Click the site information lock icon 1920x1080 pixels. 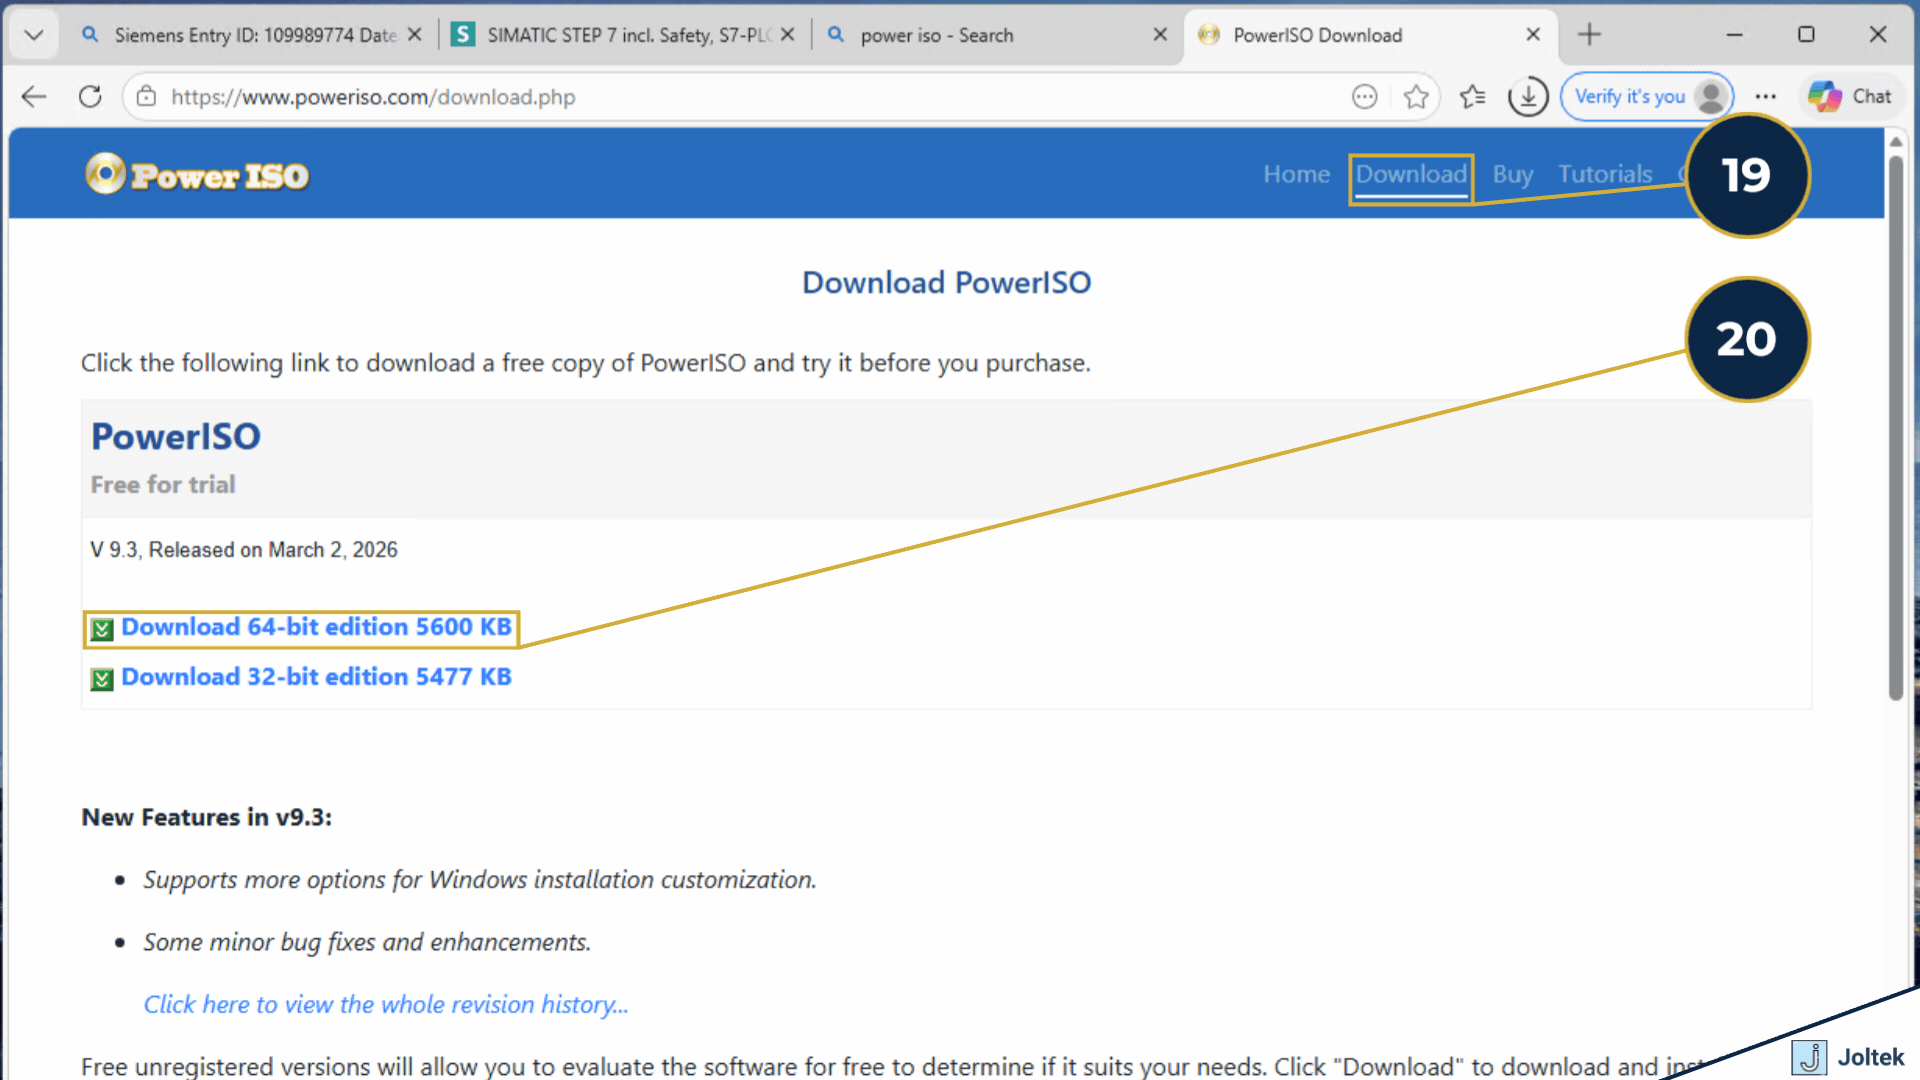[x=146, y=96]
